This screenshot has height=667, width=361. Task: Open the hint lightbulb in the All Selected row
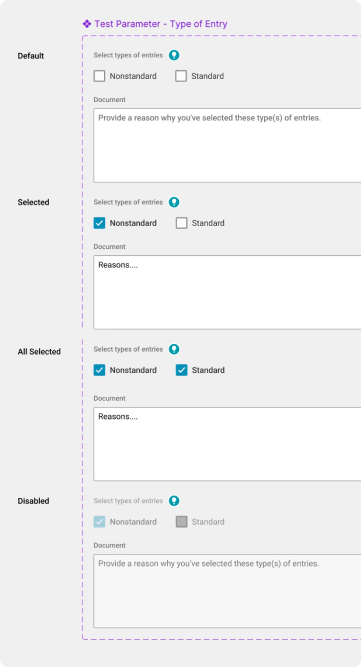point(174,349)
